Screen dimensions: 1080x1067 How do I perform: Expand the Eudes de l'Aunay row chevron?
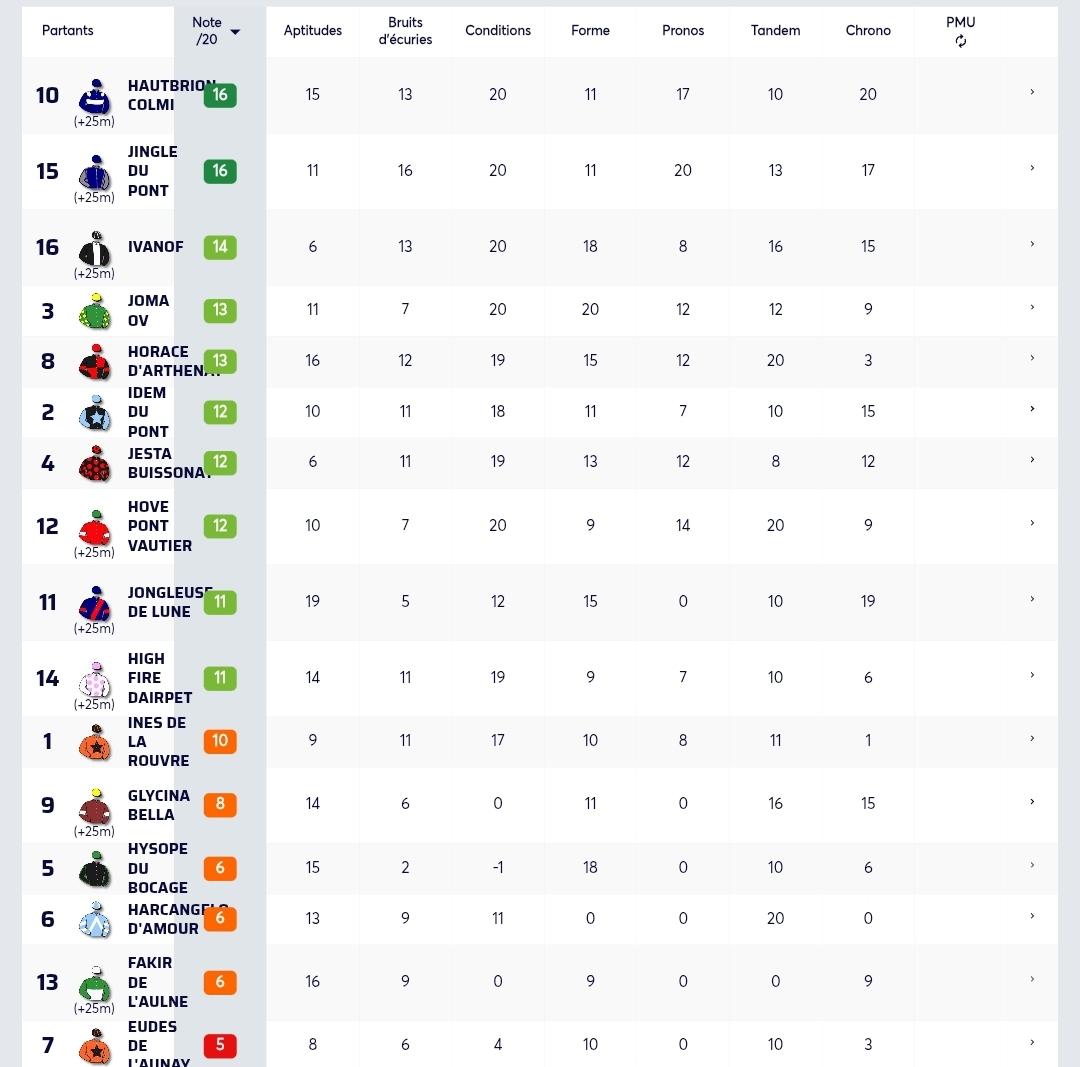(x=1032, y=1043)
